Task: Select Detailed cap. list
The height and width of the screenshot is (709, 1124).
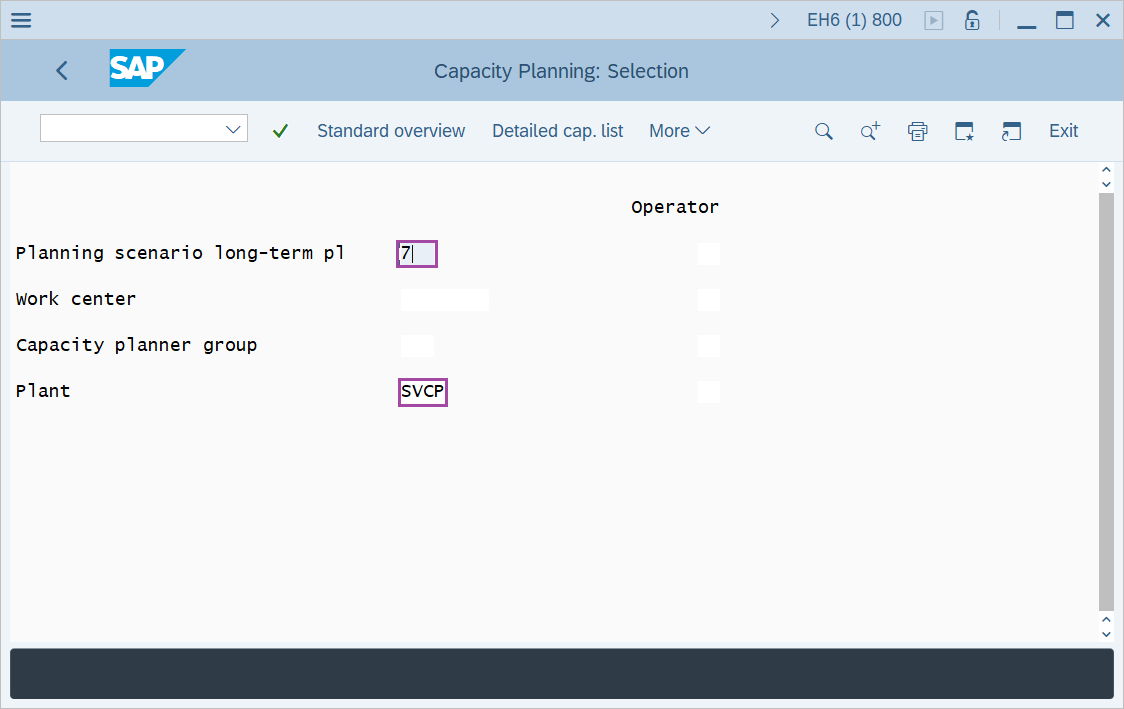Action: click(557, 131)
